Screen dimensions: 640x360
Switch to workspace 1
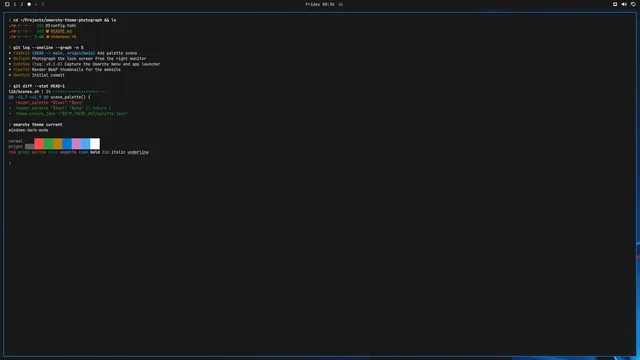(x=15, y=4)
